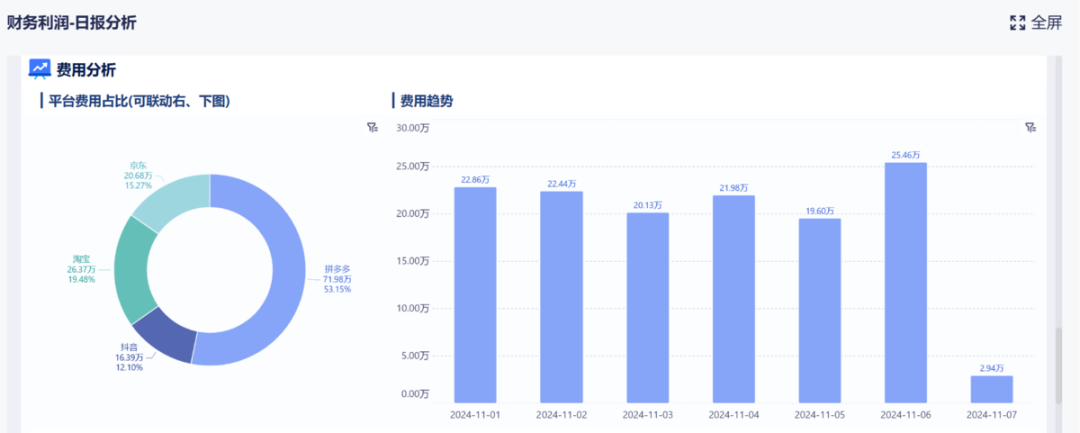The width and height of the screenshot is (1080, 433).
Task: Click the 2024-11-01 bar
Action: pyautogui.click(x=475, y=295)
